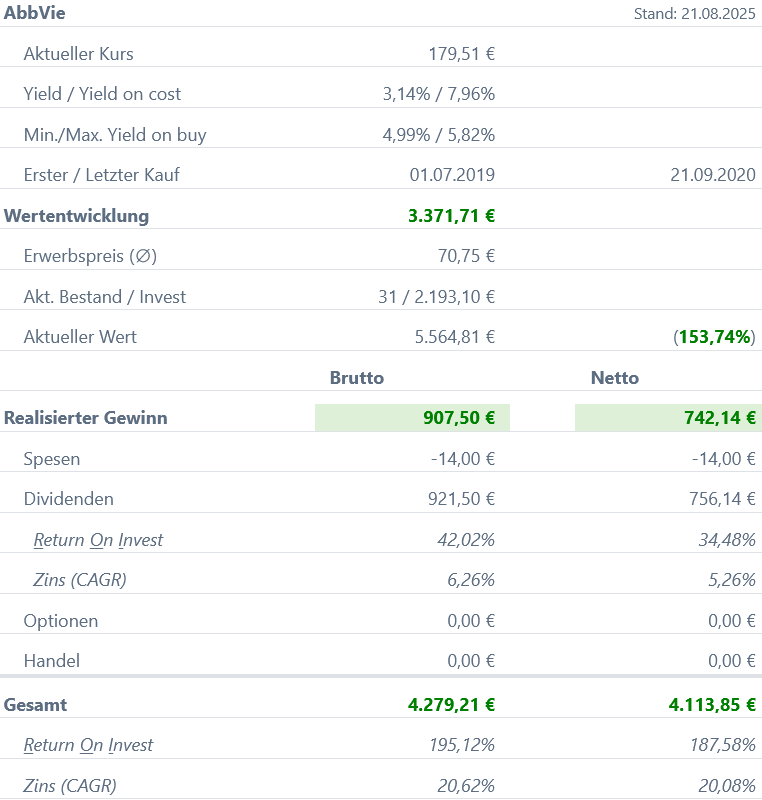Select Brutto Handel value 0,00 €
The width and height of the screenshot is (762, 800).
click(x=471, y=660)
